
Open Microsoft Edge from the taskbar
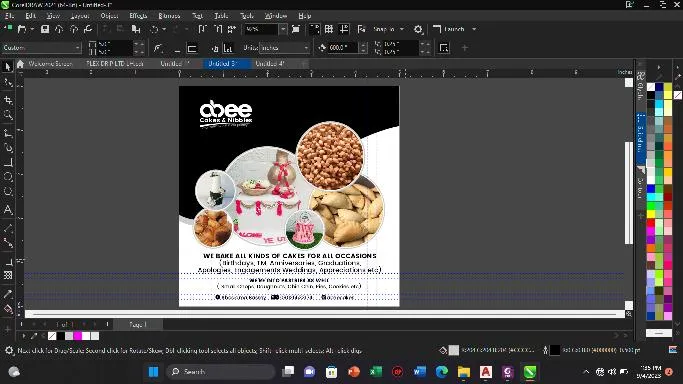442,372
